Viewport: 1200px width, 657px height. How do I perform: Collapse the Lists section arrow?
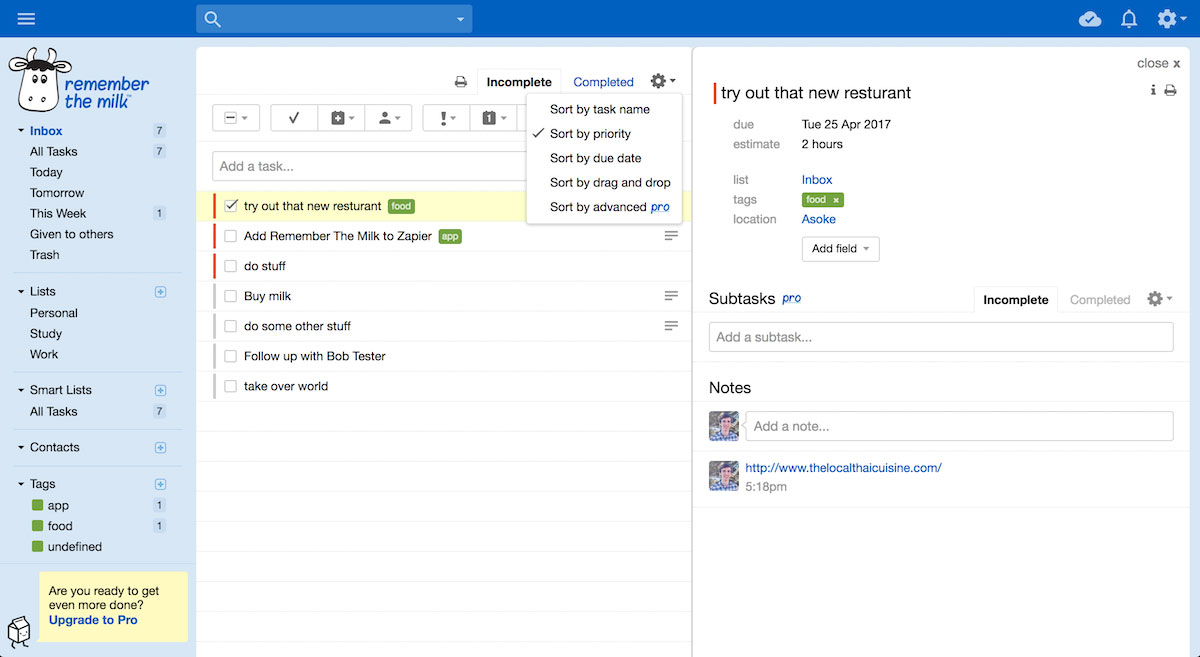tap(20, 292)
